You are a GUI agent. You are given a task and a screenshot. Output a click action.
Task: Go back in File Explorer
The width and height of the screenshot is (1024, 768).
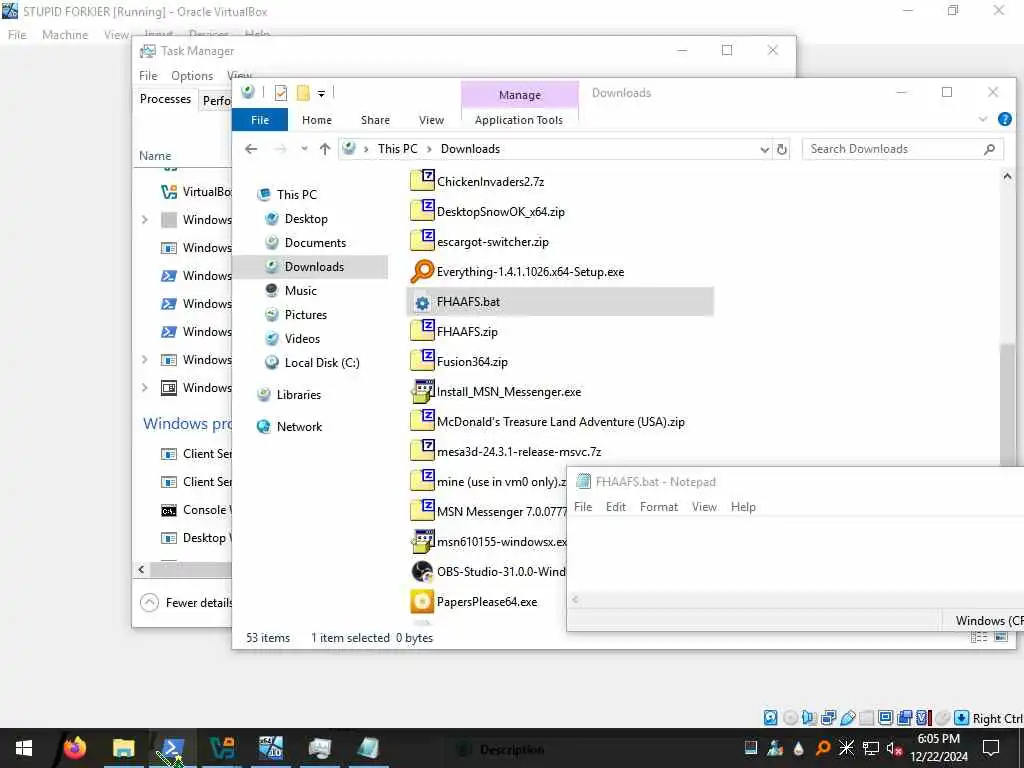[251, 149]
